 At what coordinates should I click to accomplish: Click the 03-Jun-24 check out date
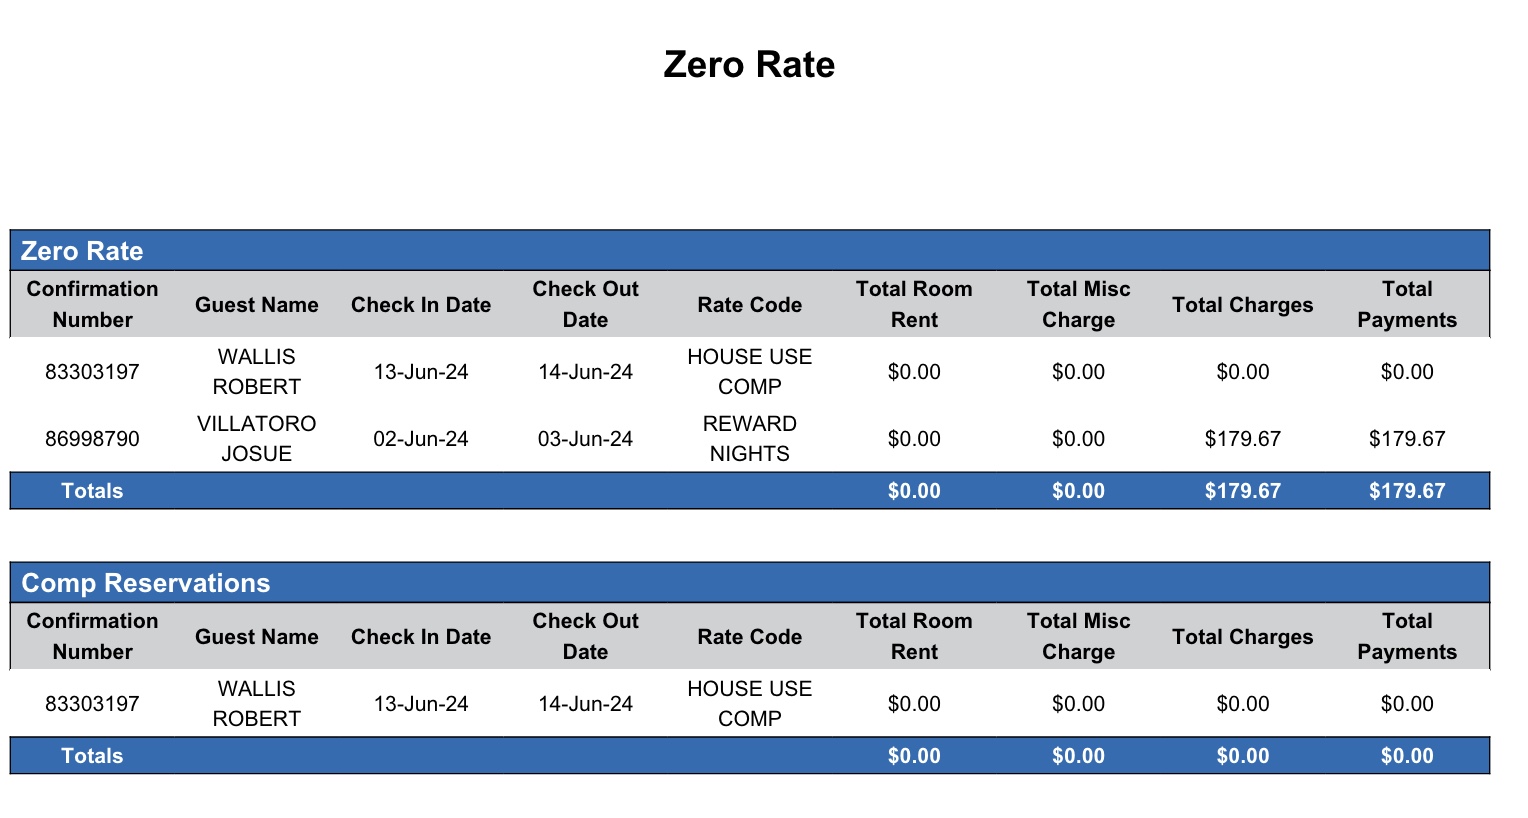(x=585, y=439)
